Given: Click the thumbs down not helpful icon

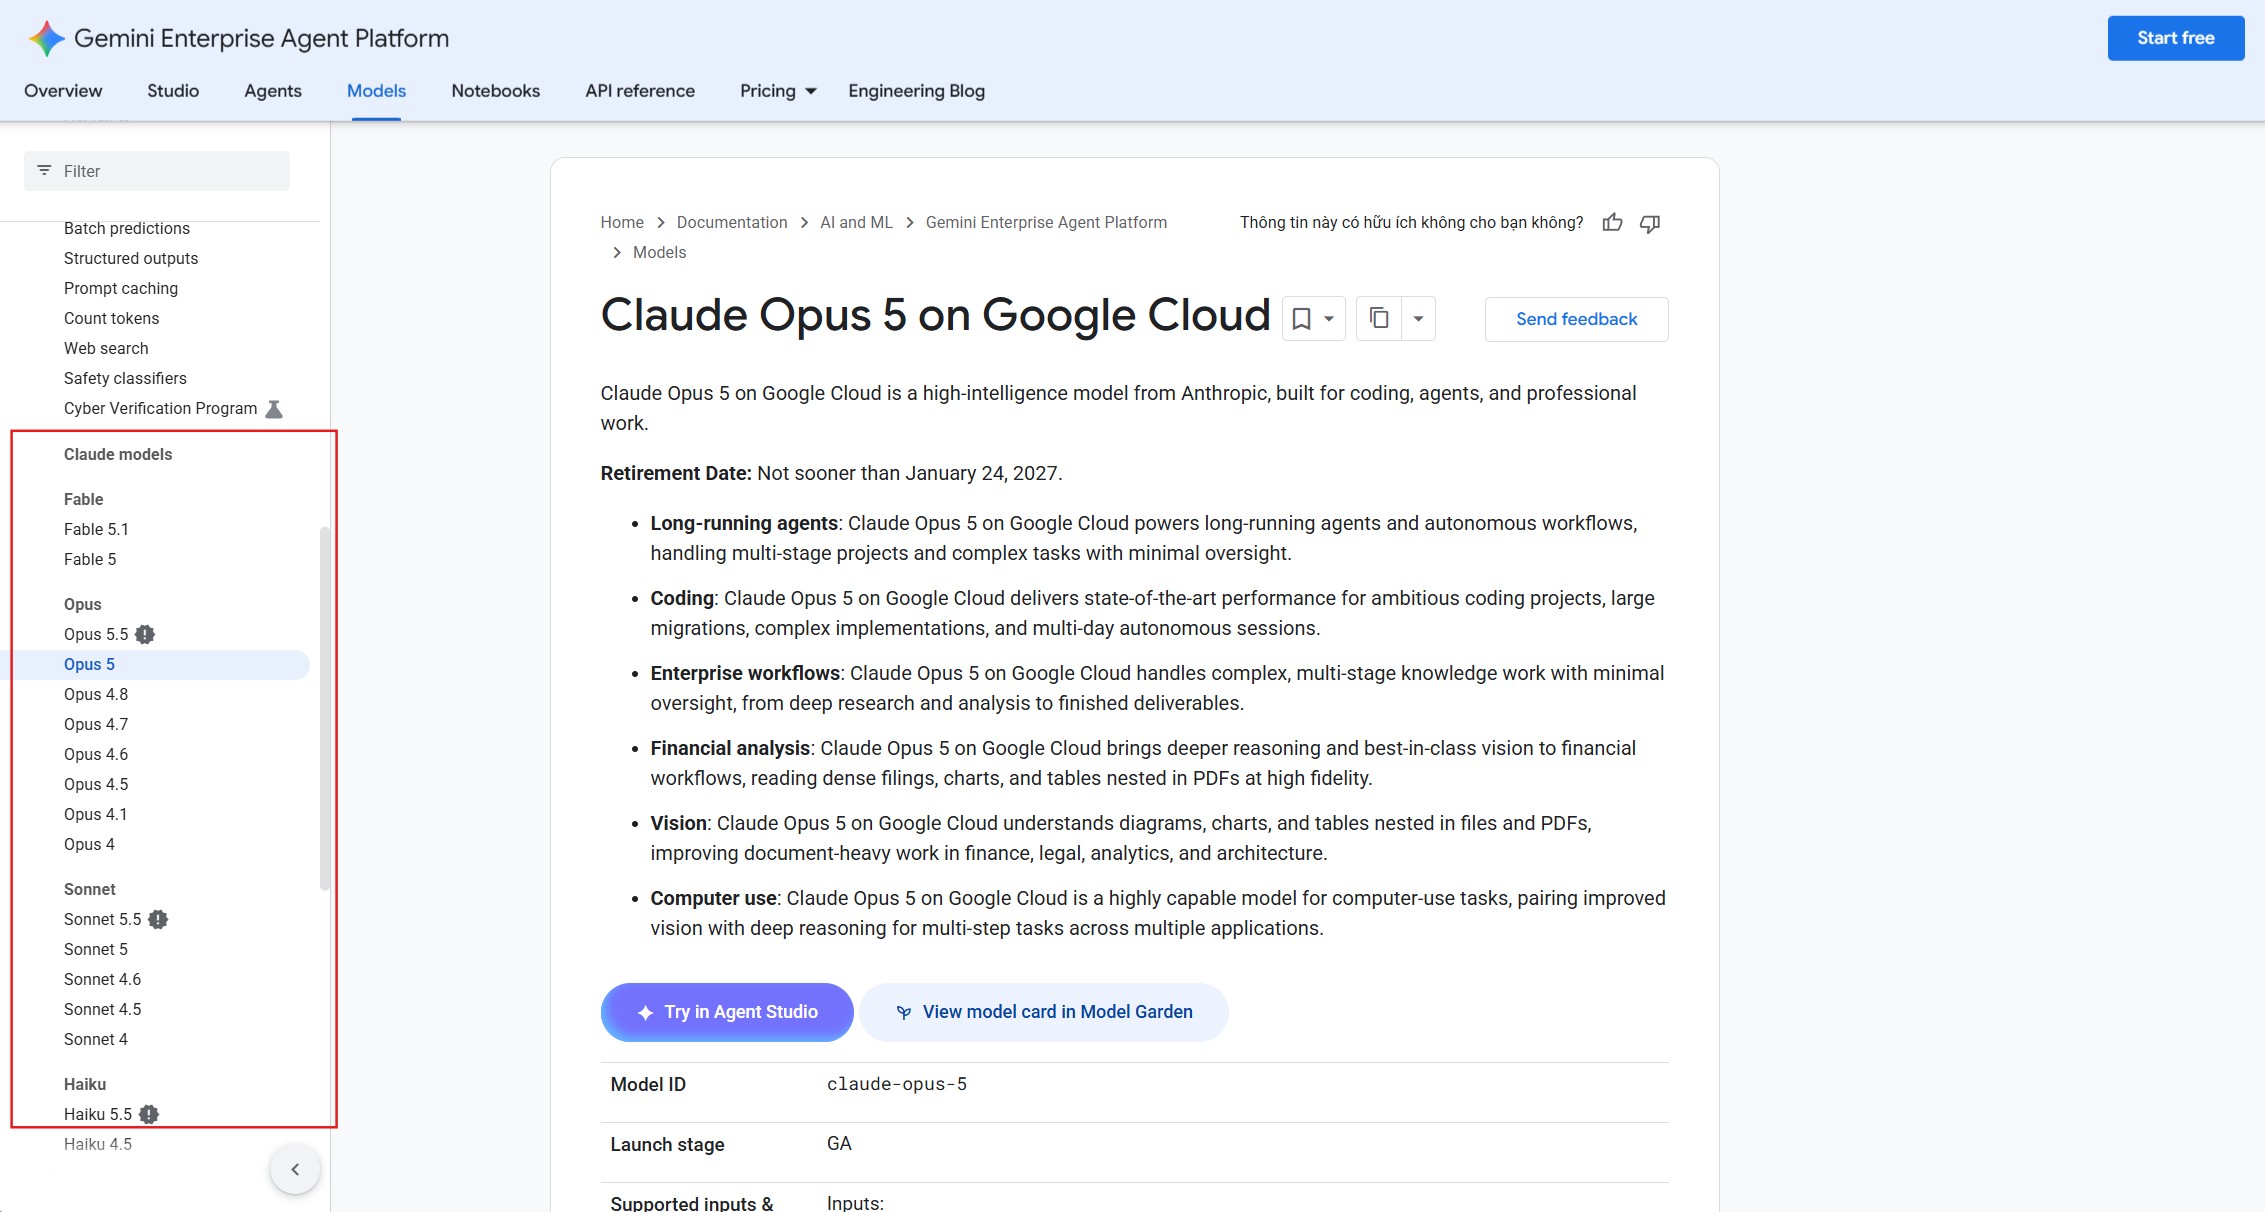Looking at the screenshot, I should click(1650, 223).
